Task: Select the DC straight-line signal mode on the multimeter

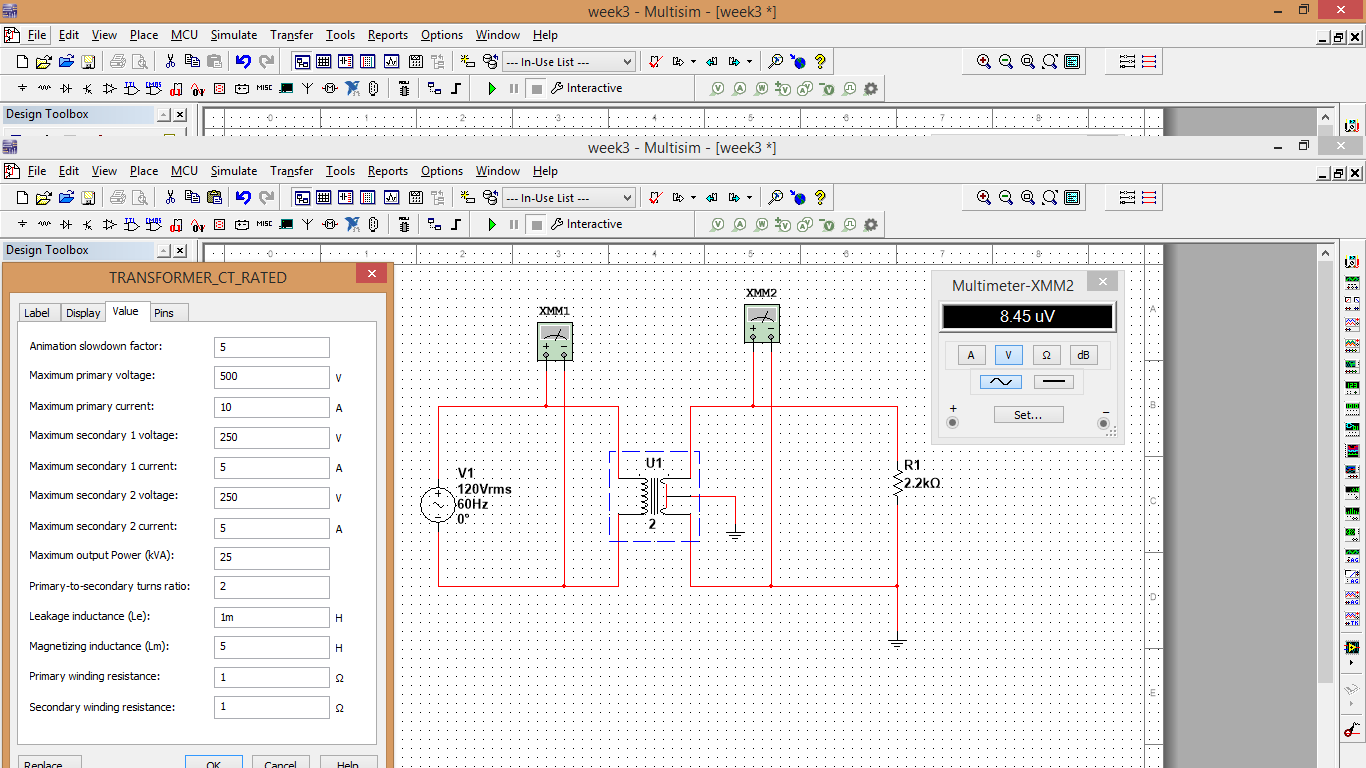Action: click(1053, 382)
